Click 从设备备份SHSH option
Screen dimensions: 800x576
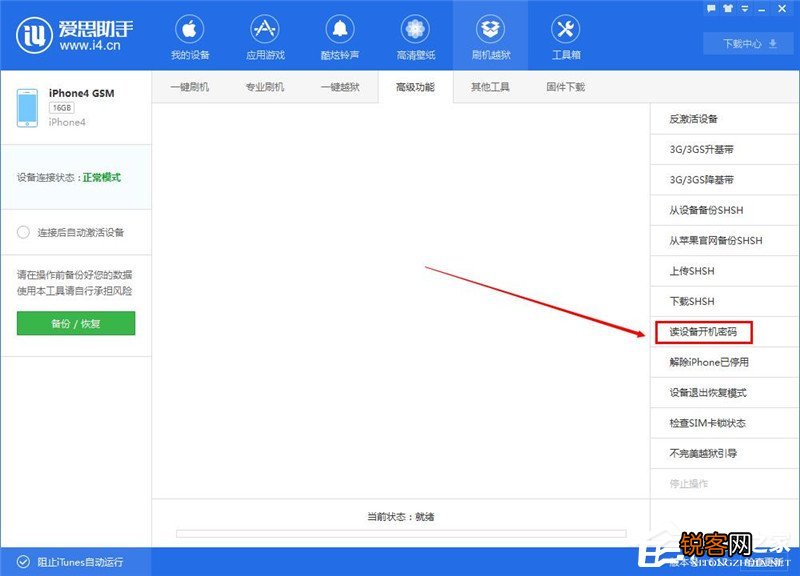tap(724, 210)
